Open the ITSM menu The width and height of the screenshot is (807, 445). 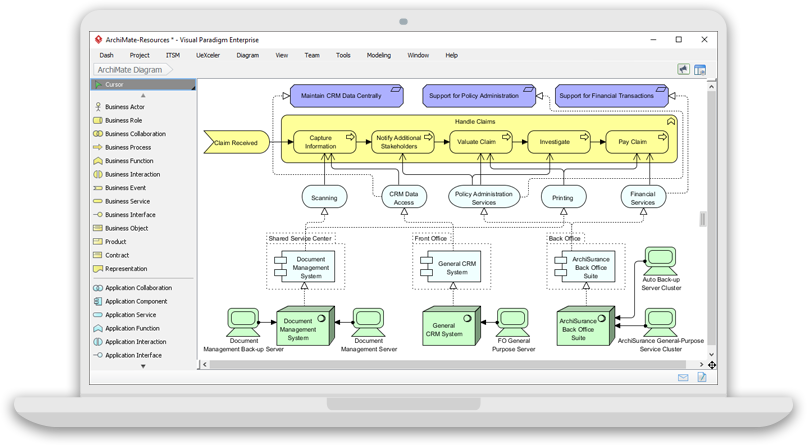coord(173,55)
